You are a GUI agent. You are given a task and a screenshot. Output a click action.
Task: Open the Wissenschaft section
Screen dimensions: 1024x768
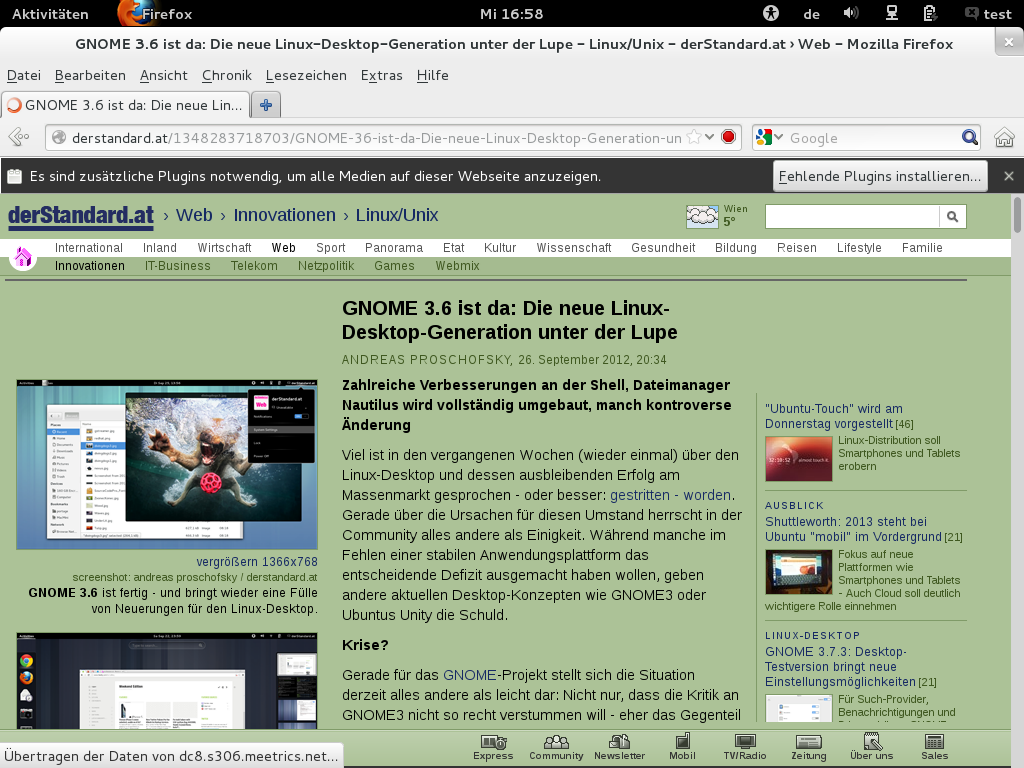(574, 248)
